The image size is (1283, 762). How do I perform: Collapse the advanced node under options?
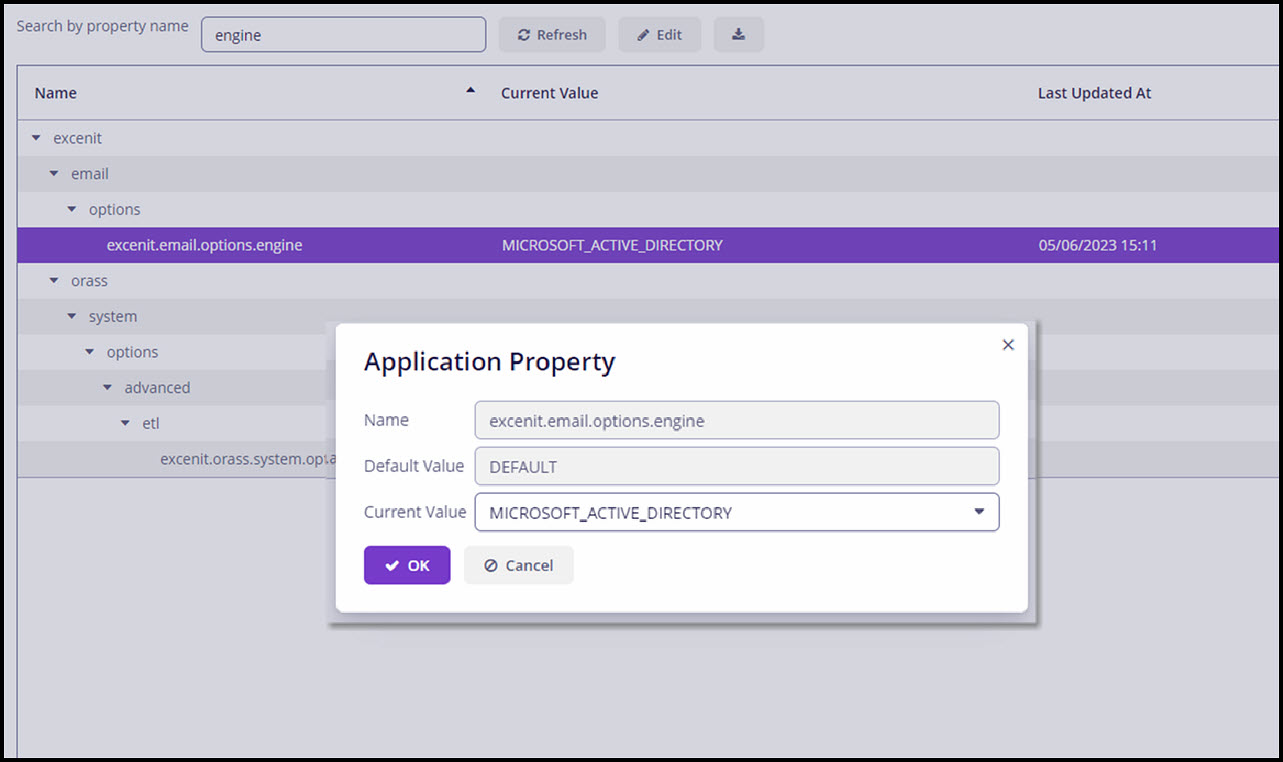107,387
